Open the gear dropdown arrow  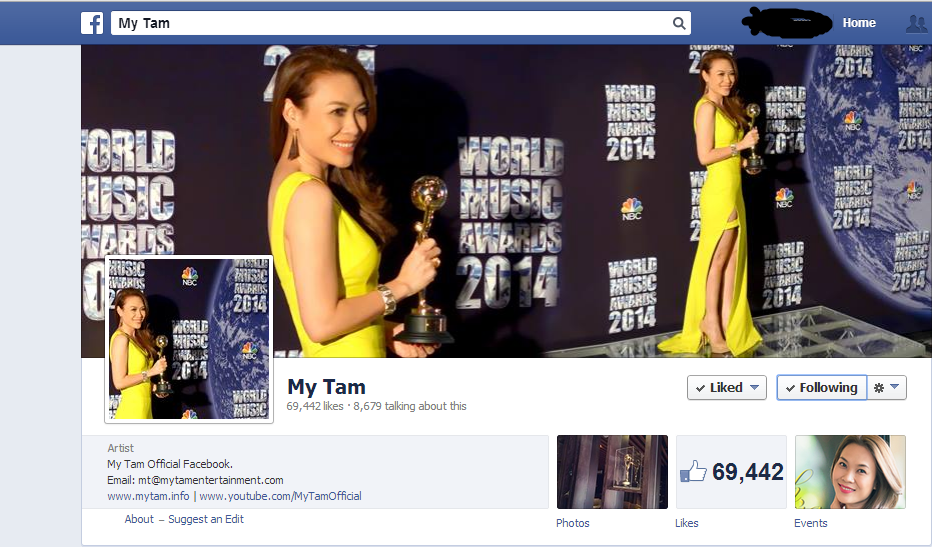point(895,388)
